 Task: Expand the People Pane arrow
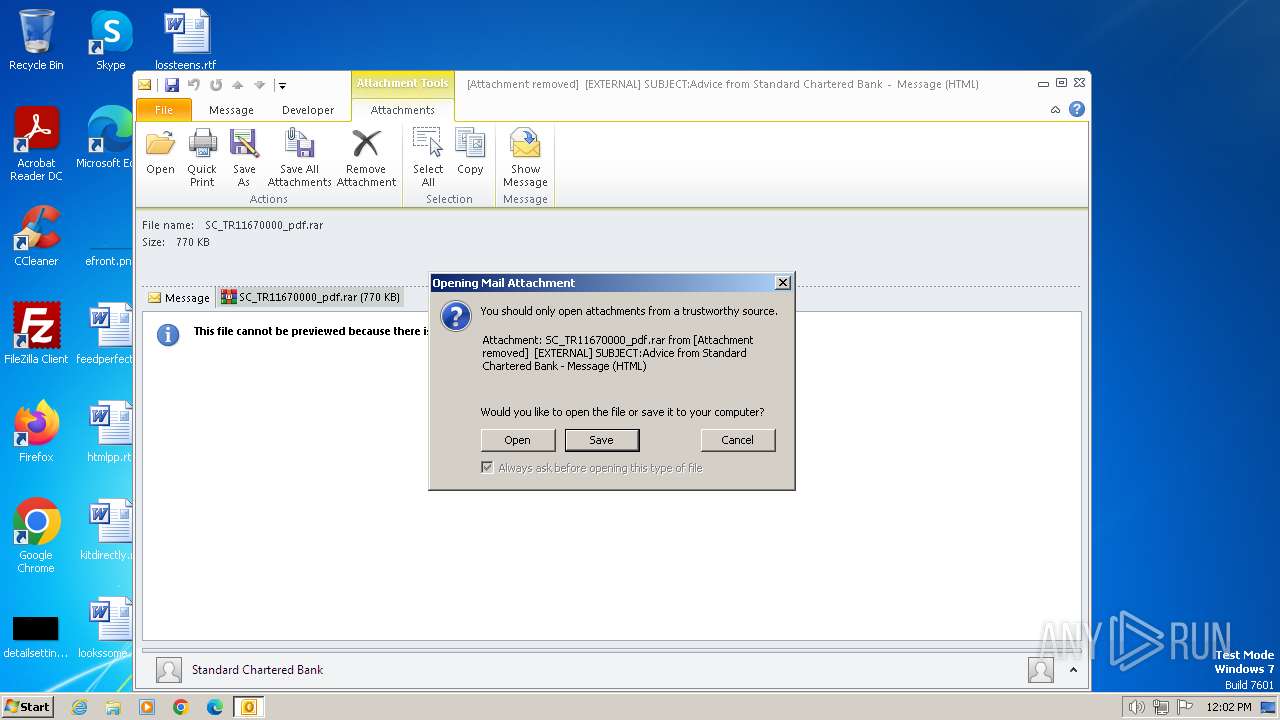(x=1073, y=670)
